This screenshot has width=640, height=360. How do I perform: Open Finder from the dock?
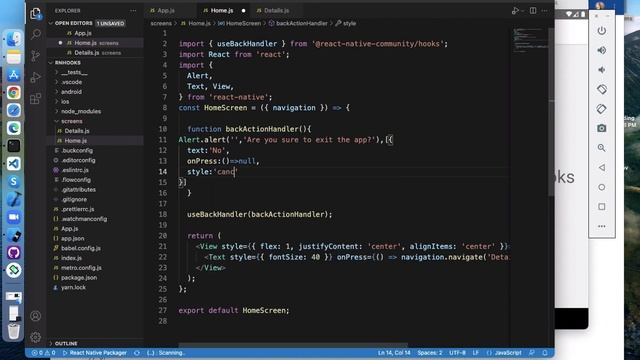pyautogui.click(x=13, y=39)
